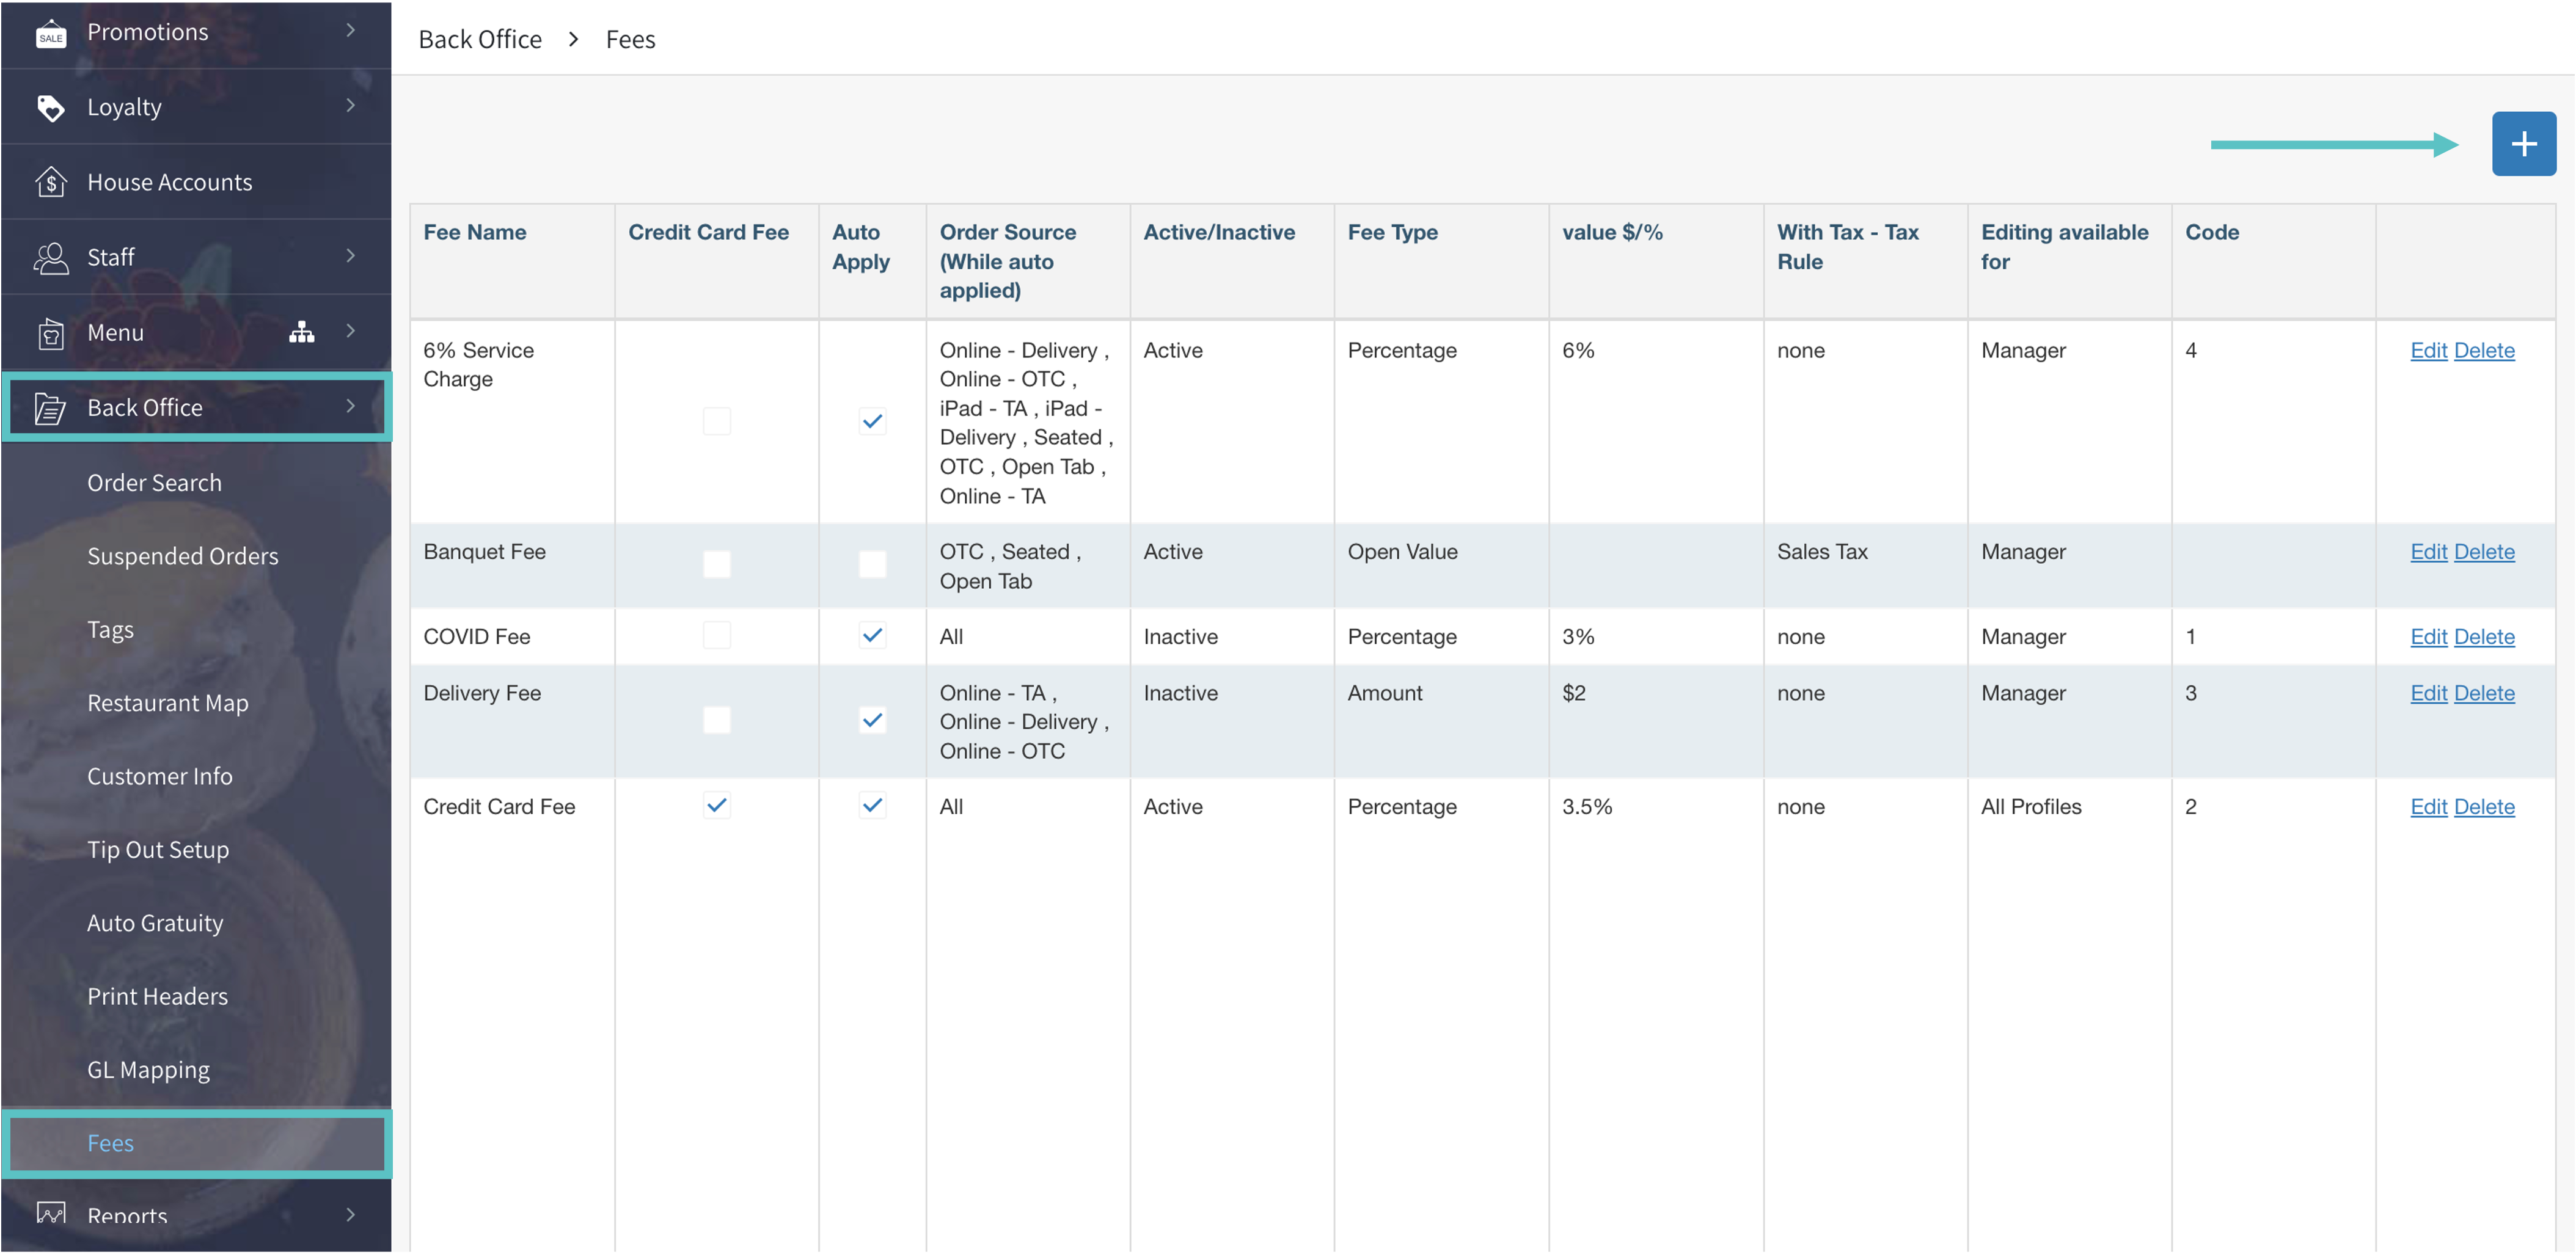
Task: Click the House Accounts dollar house icon
Action: (51, 182)
